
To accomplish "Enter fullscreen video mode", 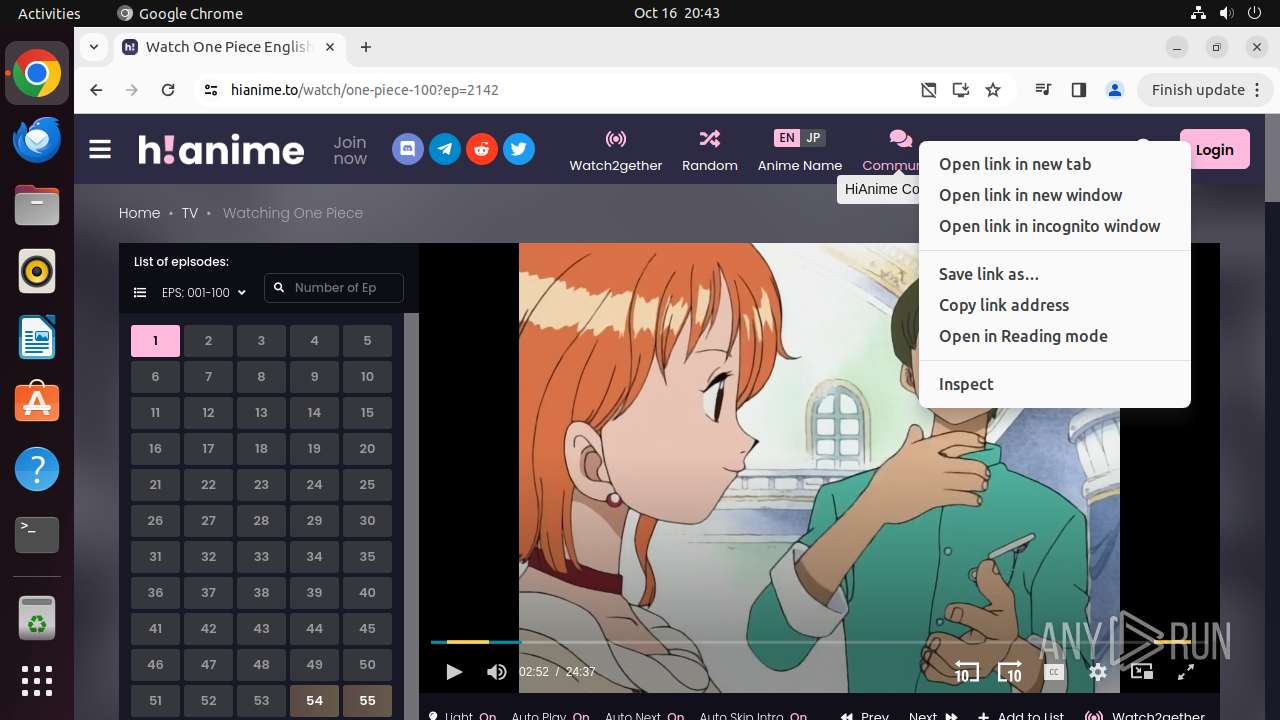I will tap(1186, 672).
